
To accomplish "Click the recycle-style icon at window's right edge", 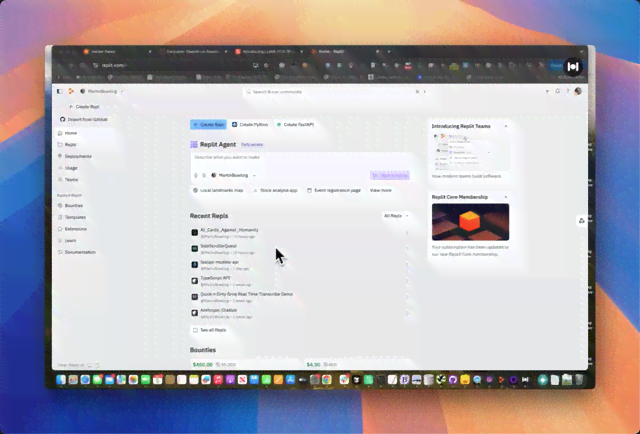I will coord(582,221).
